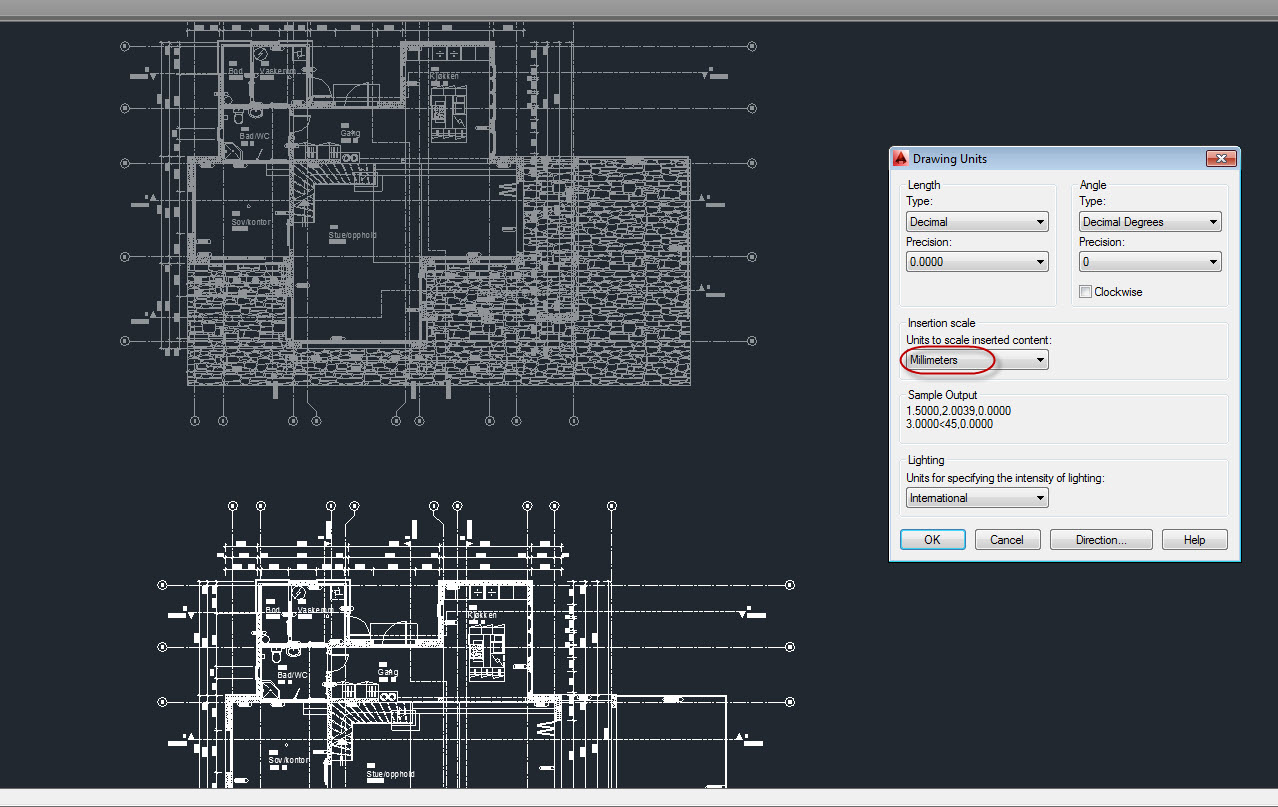Screen dimensions: 1278x807
Task: Confirm the unit settings with OK
Action: tap(932, 540)
